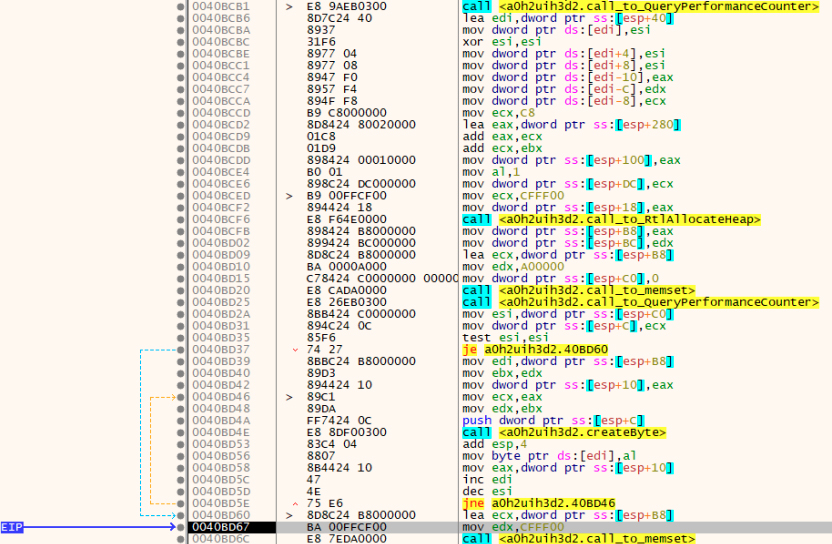832x544 pixels.
Task: Click the 'je a0h2uih3d2.40BD60' instruction
Action: pyautogui.click(x=535, y=349)
